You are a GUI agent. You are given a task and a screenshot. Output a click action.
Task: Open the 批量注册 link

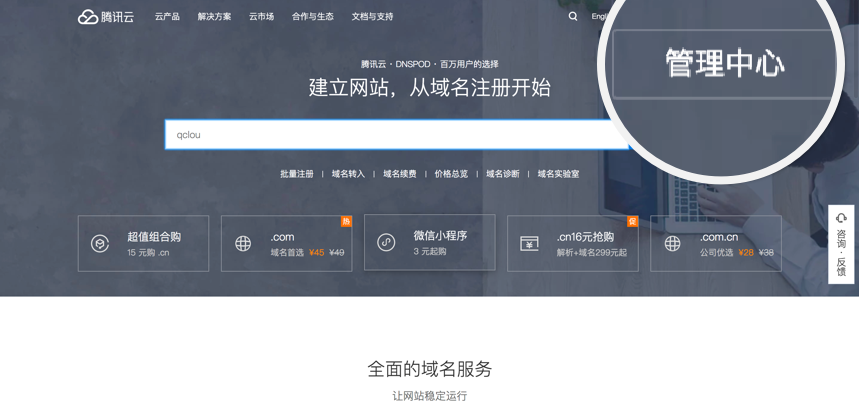(296, 174)
